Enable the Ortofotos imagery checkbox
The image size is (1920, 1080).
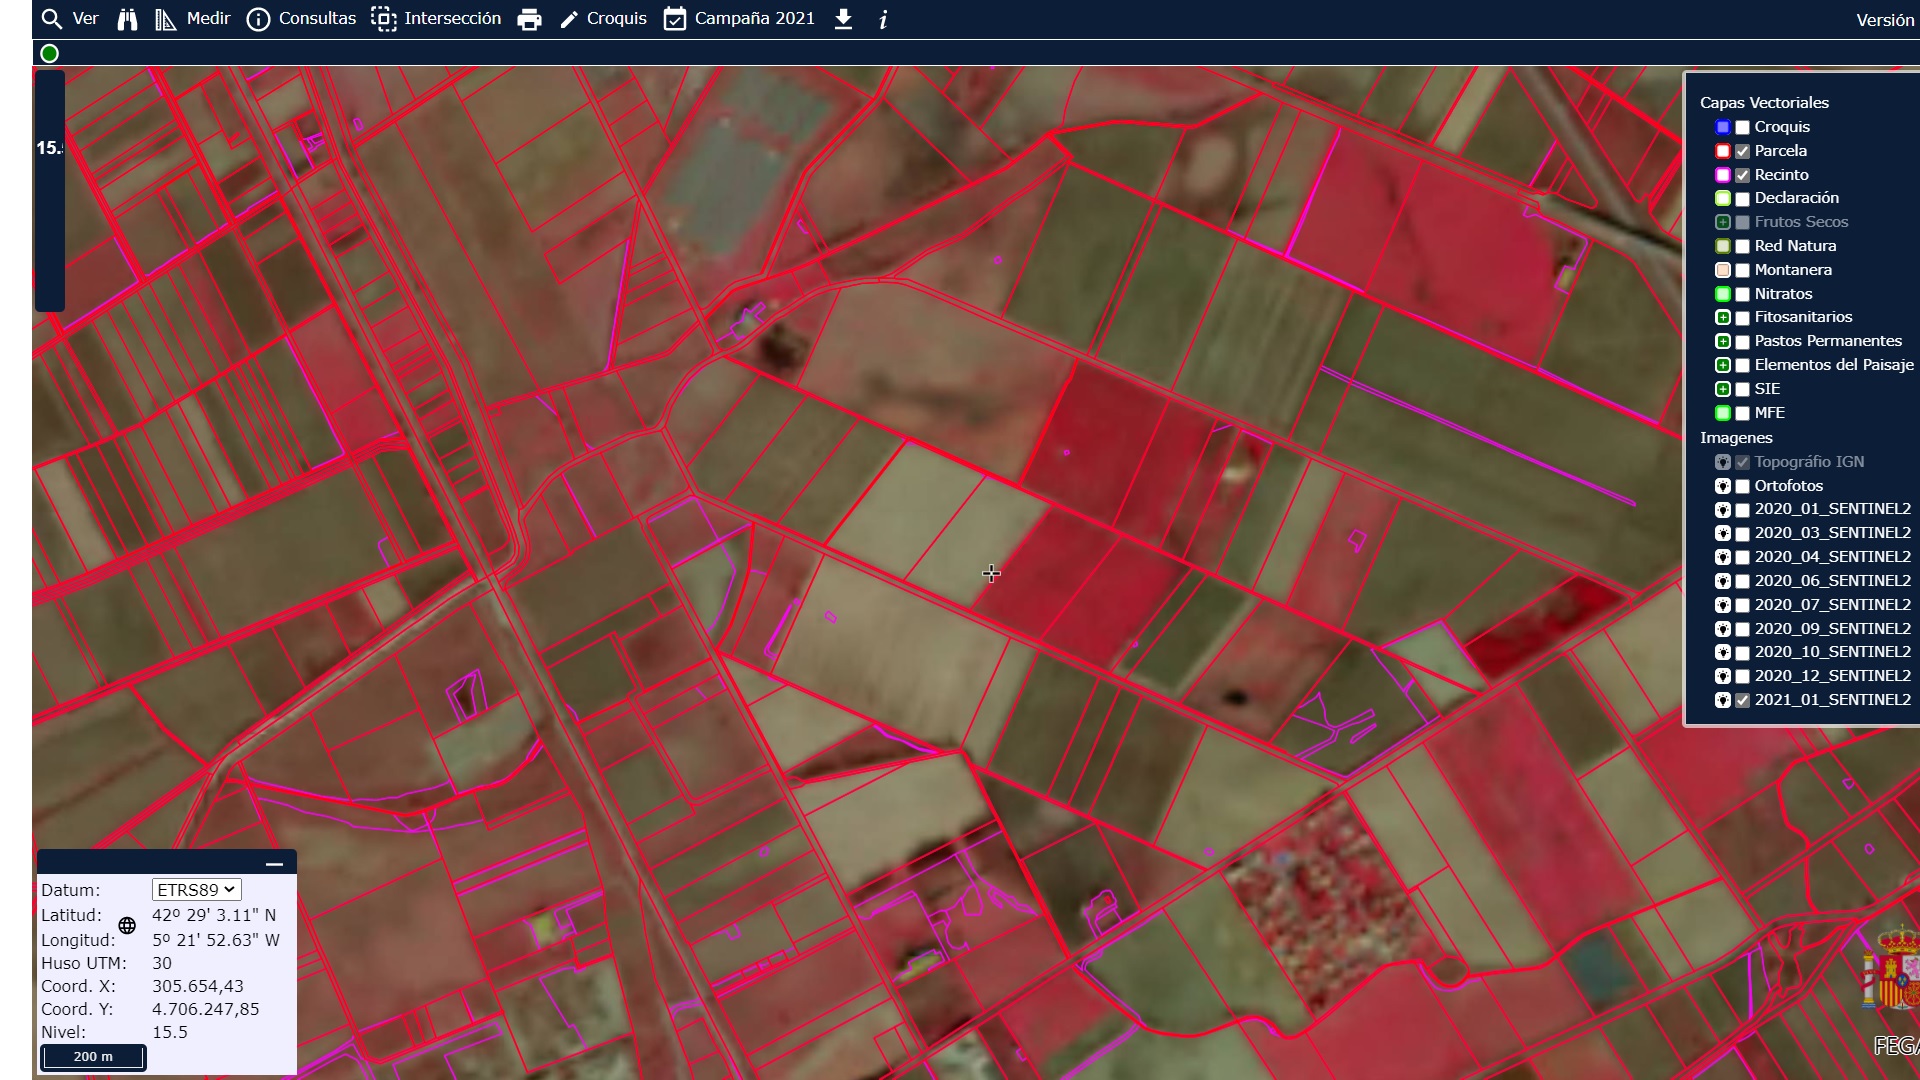point(1743,486)
